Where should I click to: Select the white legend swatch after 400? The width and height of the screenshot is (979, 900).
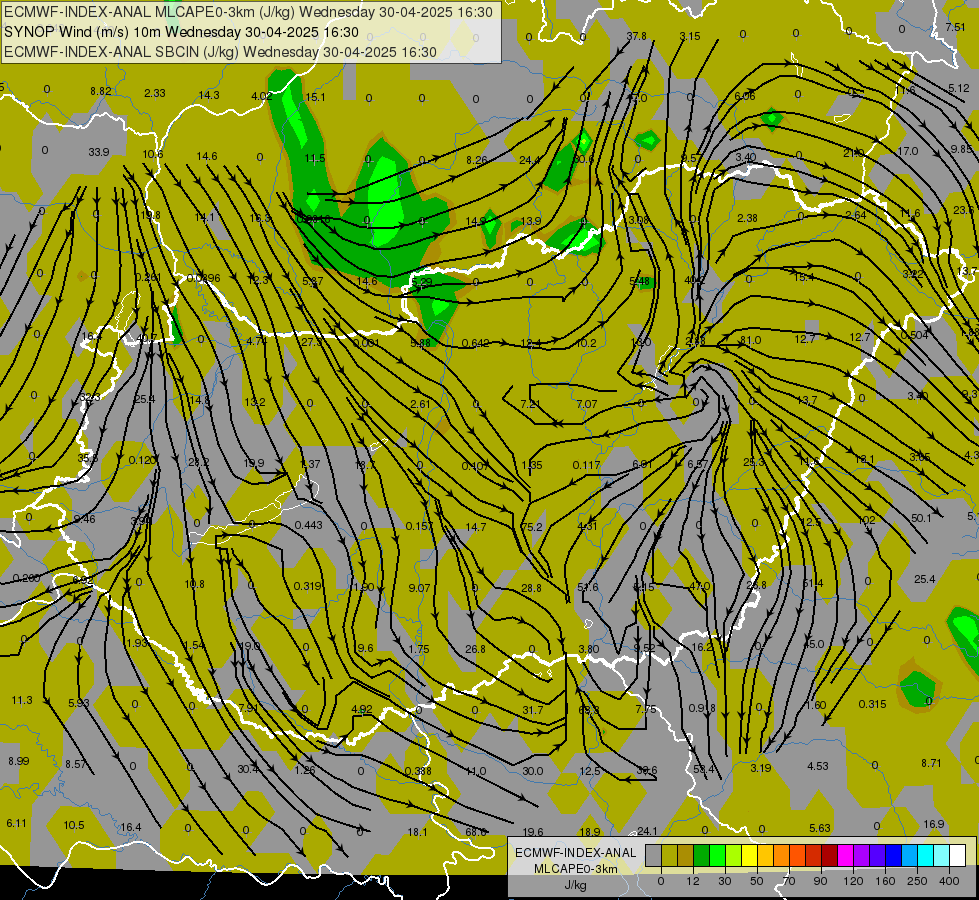click(x=958, y=855)
